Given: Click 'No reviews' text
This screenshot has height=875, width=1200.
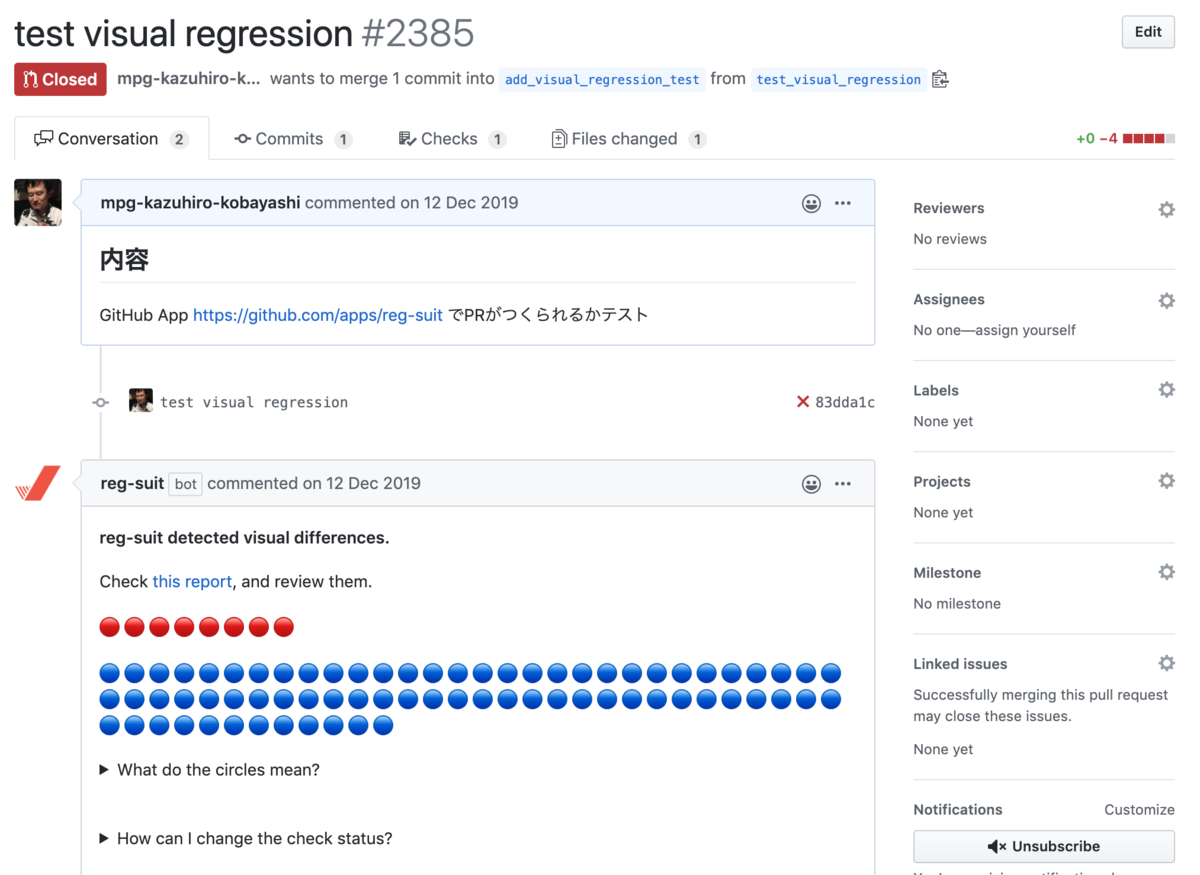Looking at the screenshot, I should pyautogui.click(x=950, y=238).
